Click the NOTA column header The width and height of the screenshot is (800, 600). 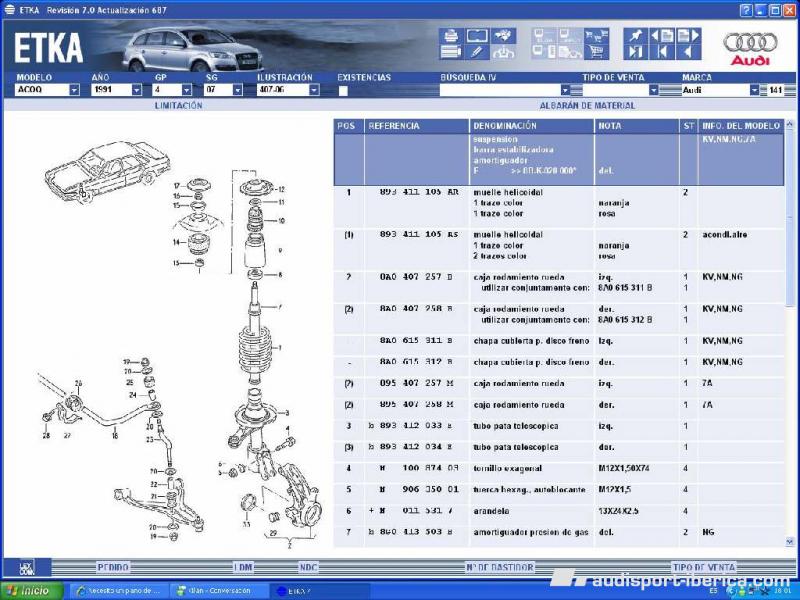pyautogui.click(x=637, y=126)
